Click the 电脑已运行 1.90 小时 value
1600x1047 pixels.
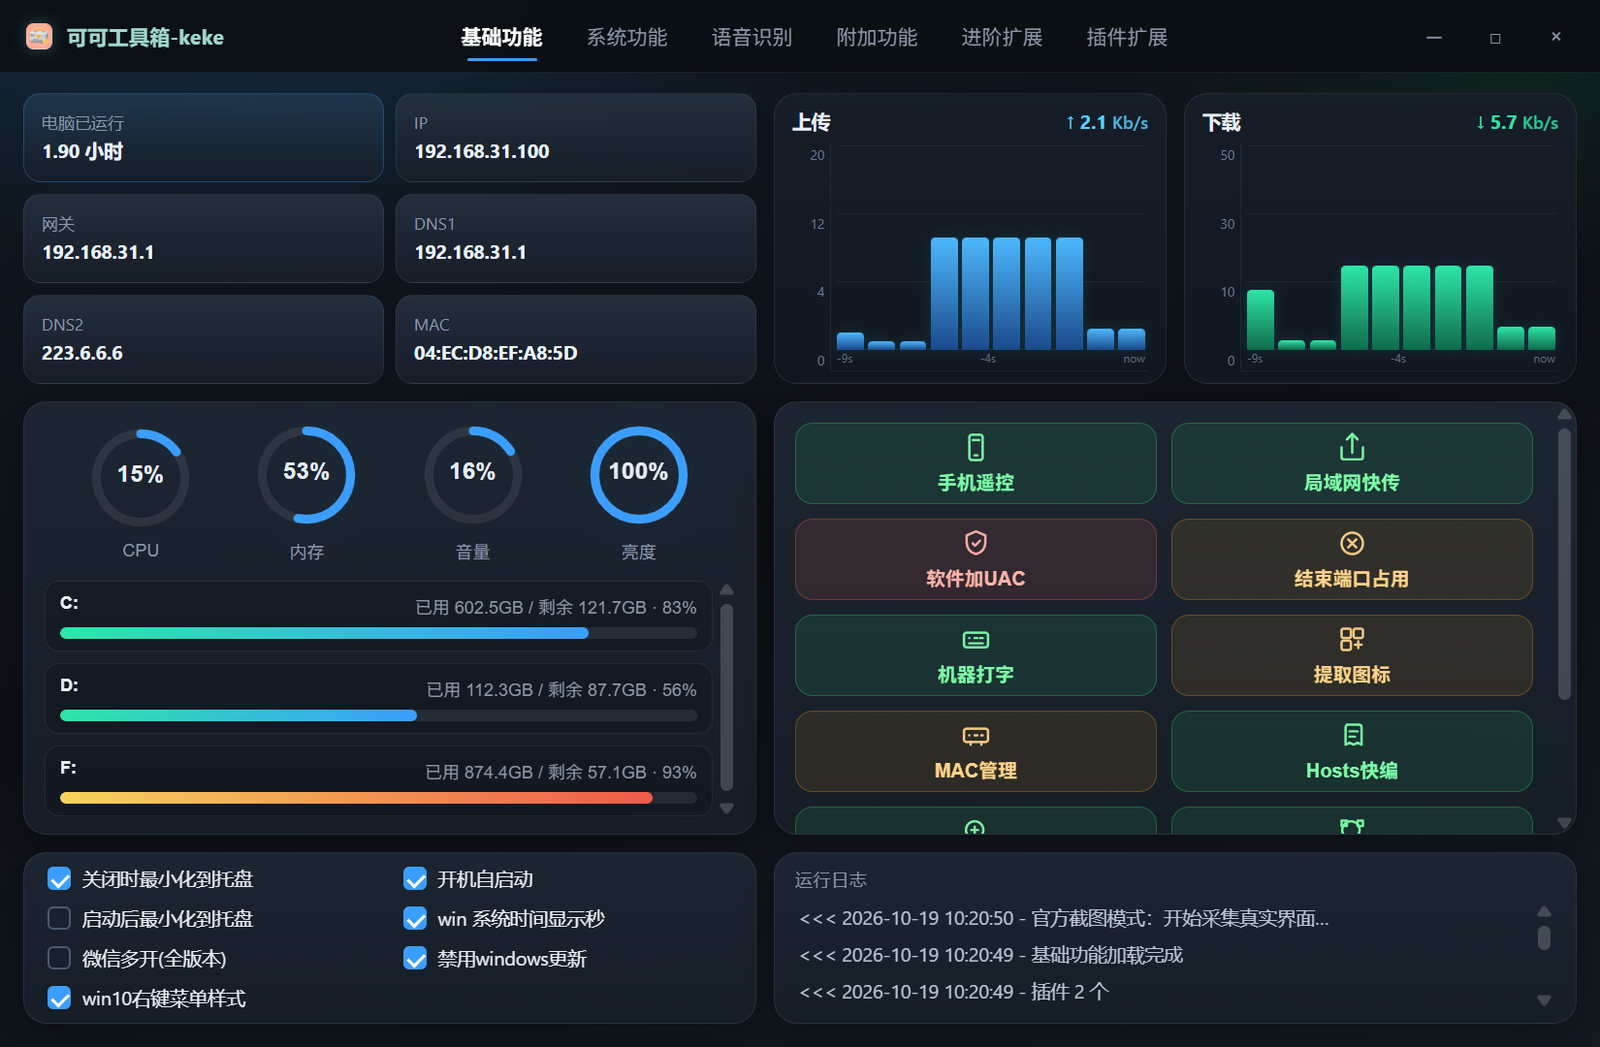[x=82, y=152]
